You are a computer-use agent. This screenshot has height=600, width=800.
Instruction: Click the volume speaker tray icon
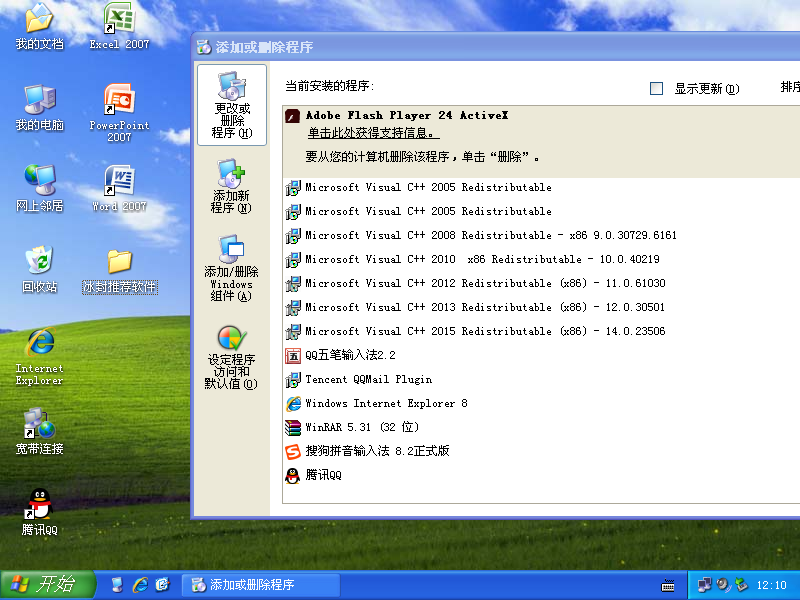(722, 585)
